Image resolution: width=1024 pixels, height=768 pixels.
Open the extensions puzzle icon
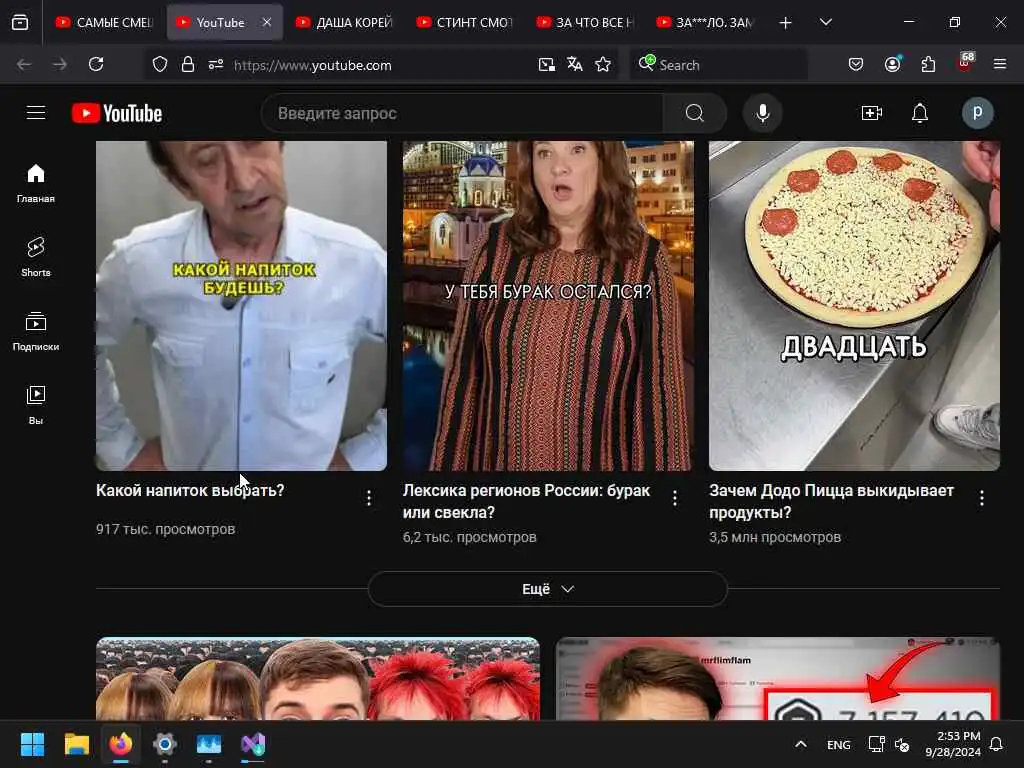(x=928, y=64)
